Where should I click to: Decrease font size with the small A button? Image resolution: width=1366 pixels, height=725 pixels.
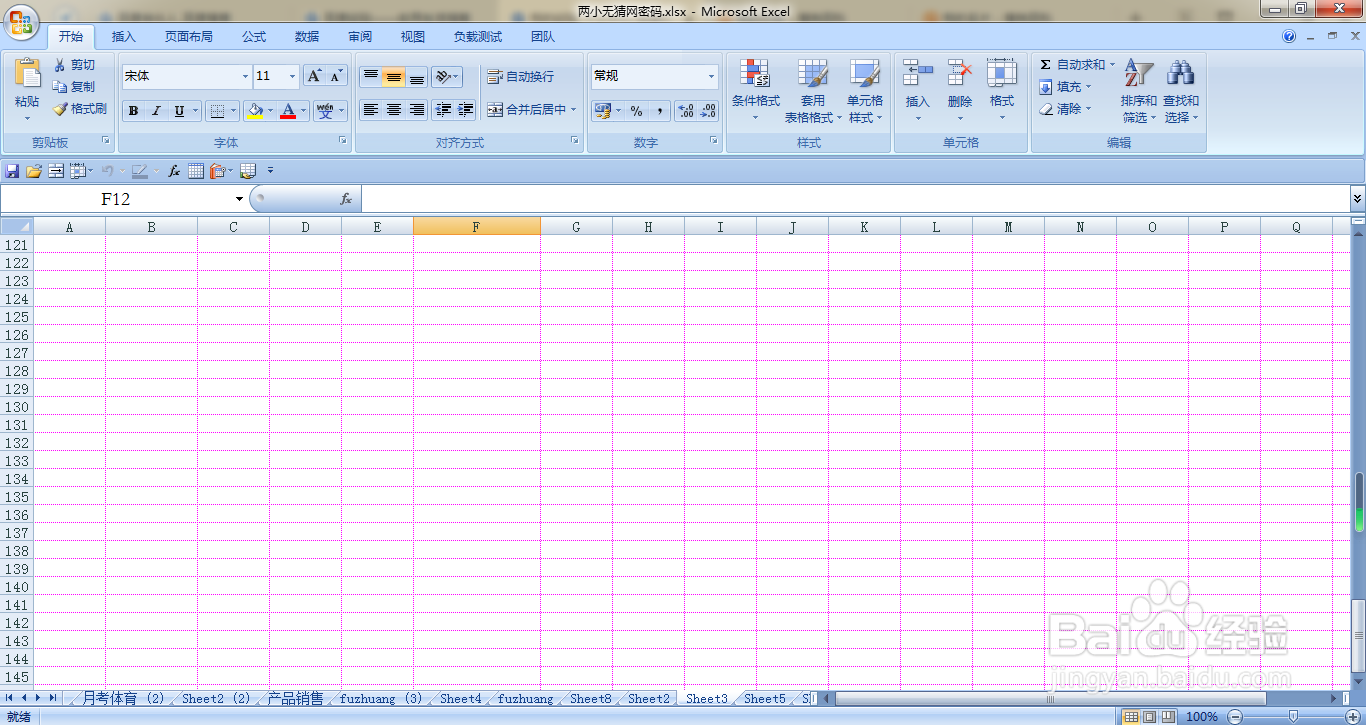pos(336,76)
